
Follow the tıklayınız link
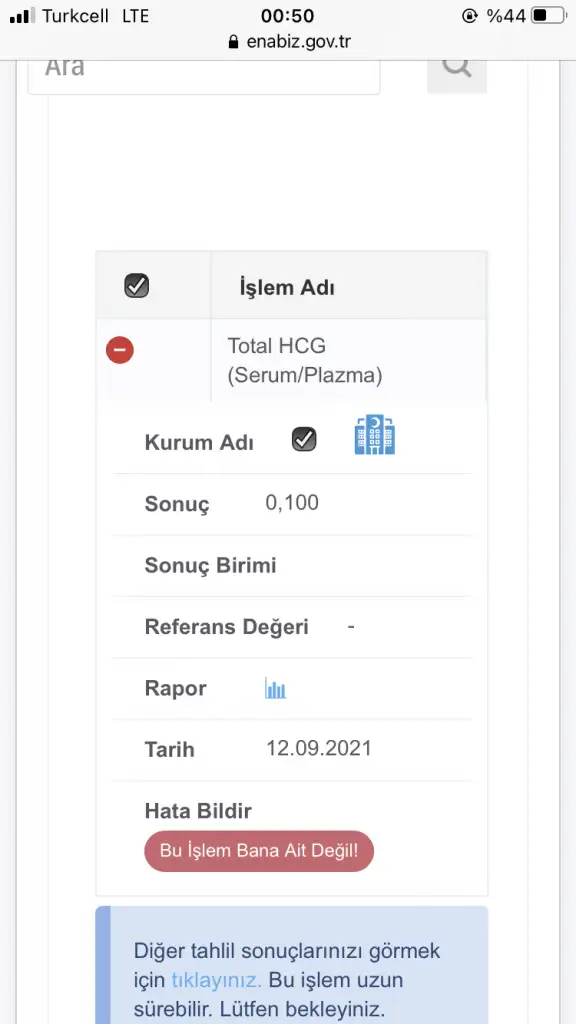217,980
